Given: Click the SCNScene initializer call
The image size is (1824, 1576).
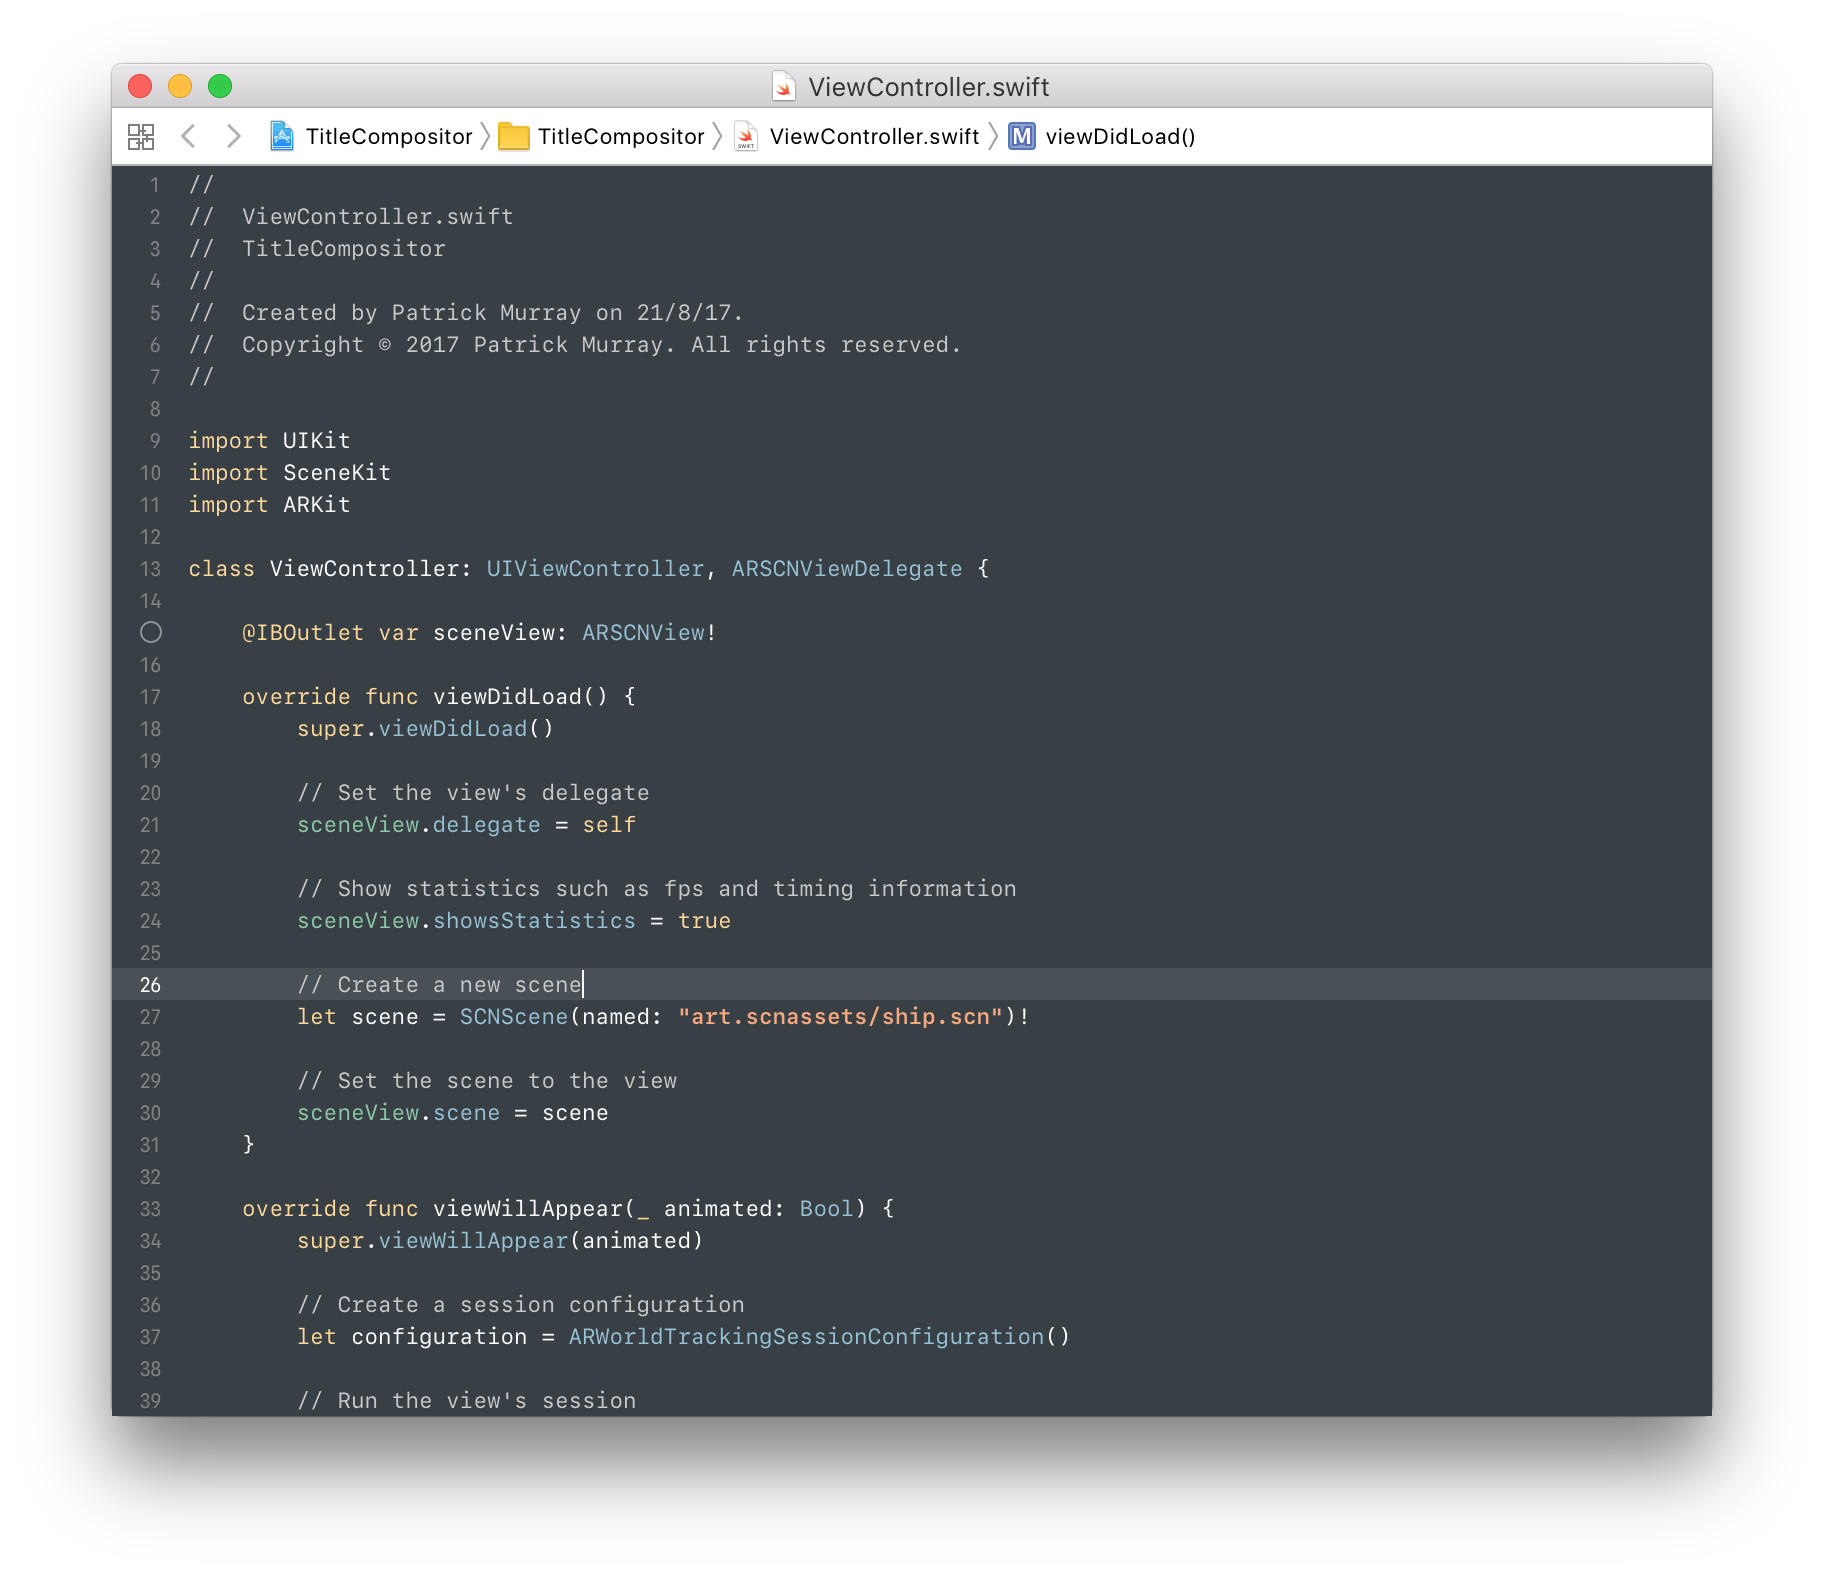Looking at the screenshot, I should point(514,1017).
